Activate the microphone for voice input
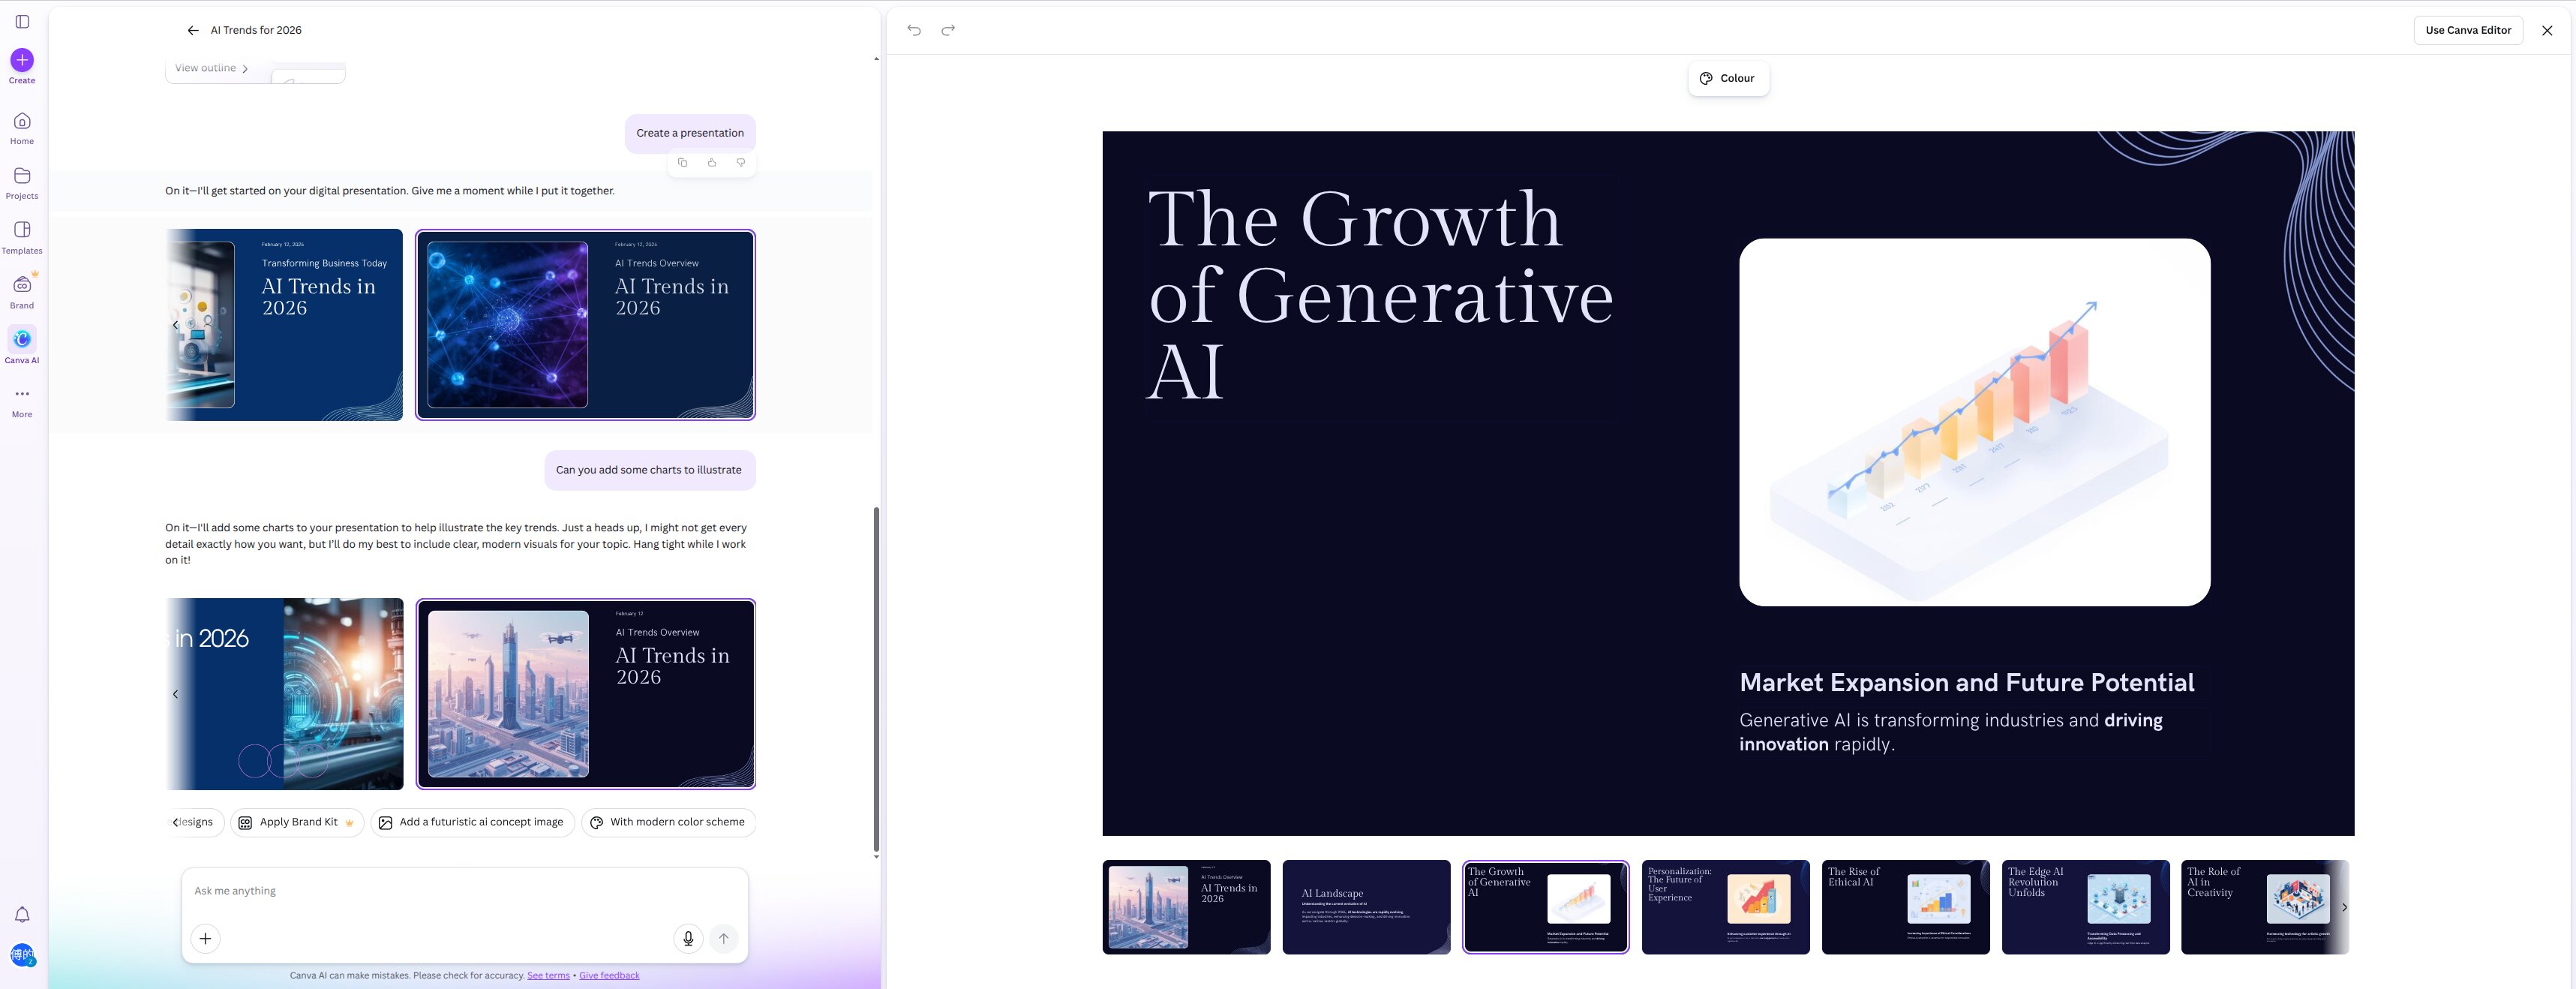This screenshot has width=2576, height=989. pyautogui.click(x=687, y=938)
